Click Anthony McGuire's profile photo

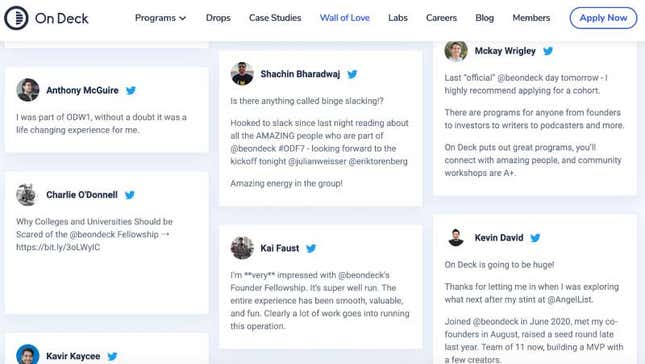coord(28,90)
